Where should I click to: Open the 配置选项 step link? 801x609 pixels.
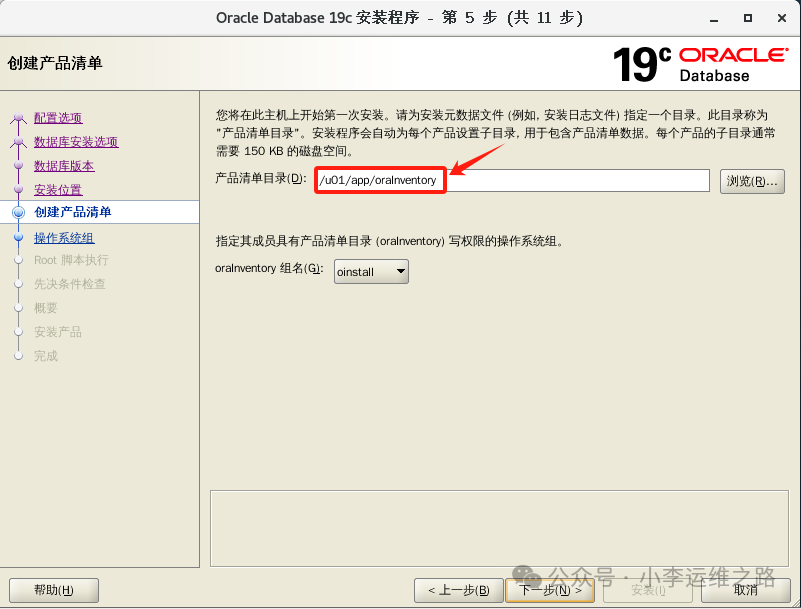pos(58,118)
